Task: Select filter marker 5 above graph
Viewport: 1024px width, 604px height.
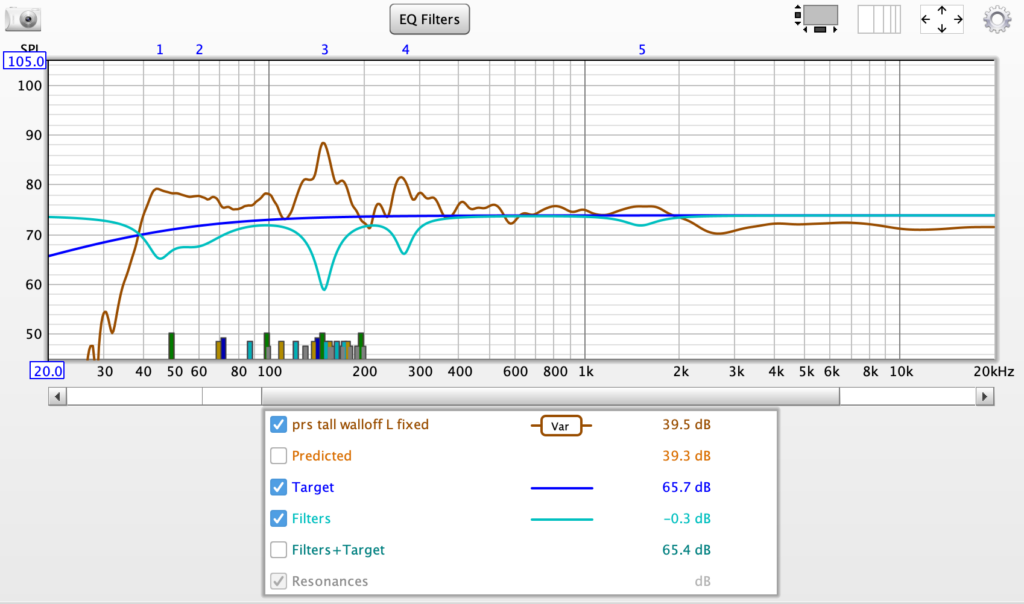Action: pyautogui.click(x=642, y=49)
